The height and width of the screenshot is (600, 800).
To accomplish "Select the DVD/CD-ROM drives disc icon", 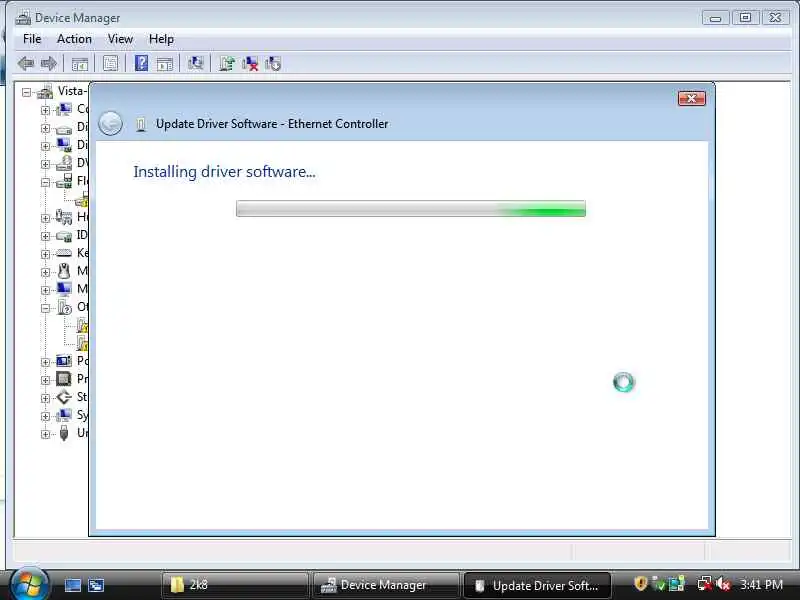I will point(64,163).
